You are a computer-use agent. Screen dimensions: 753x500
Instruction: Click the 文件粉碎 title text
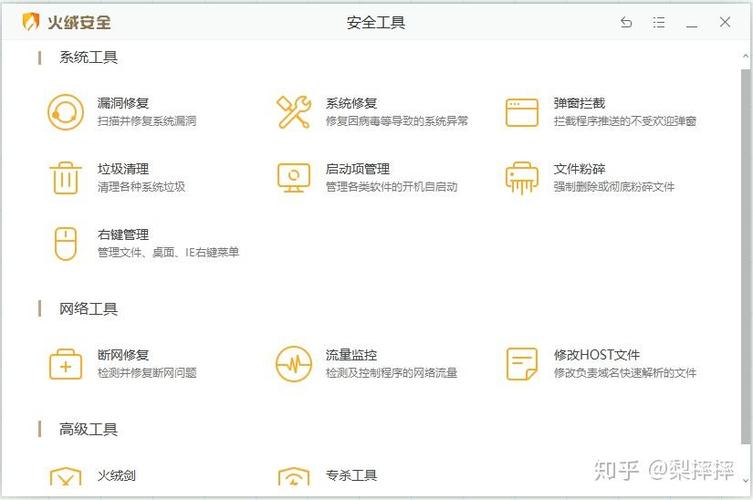coord(579,169)
